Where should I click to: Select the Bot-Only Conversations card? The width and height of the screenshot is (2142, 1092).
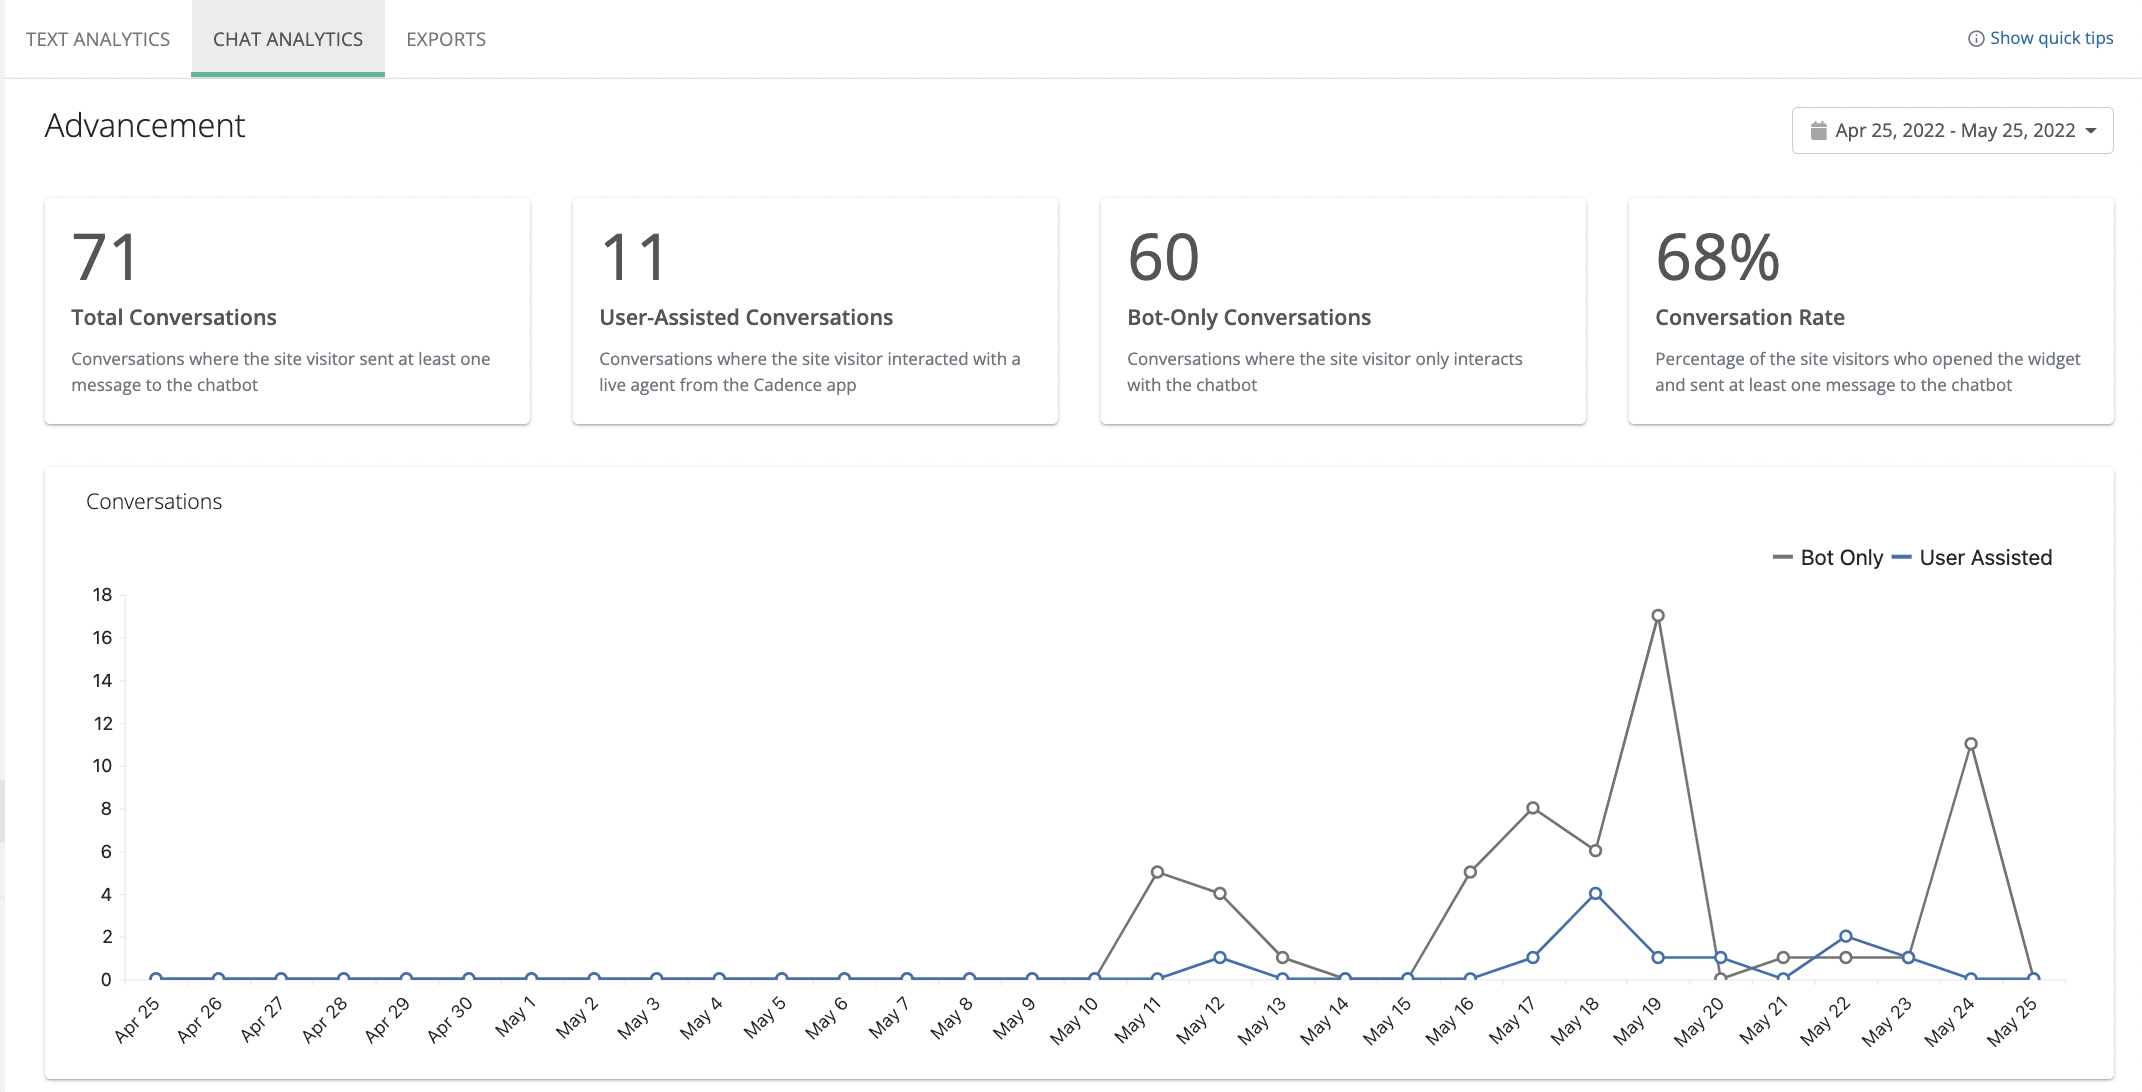(1343, 311)
